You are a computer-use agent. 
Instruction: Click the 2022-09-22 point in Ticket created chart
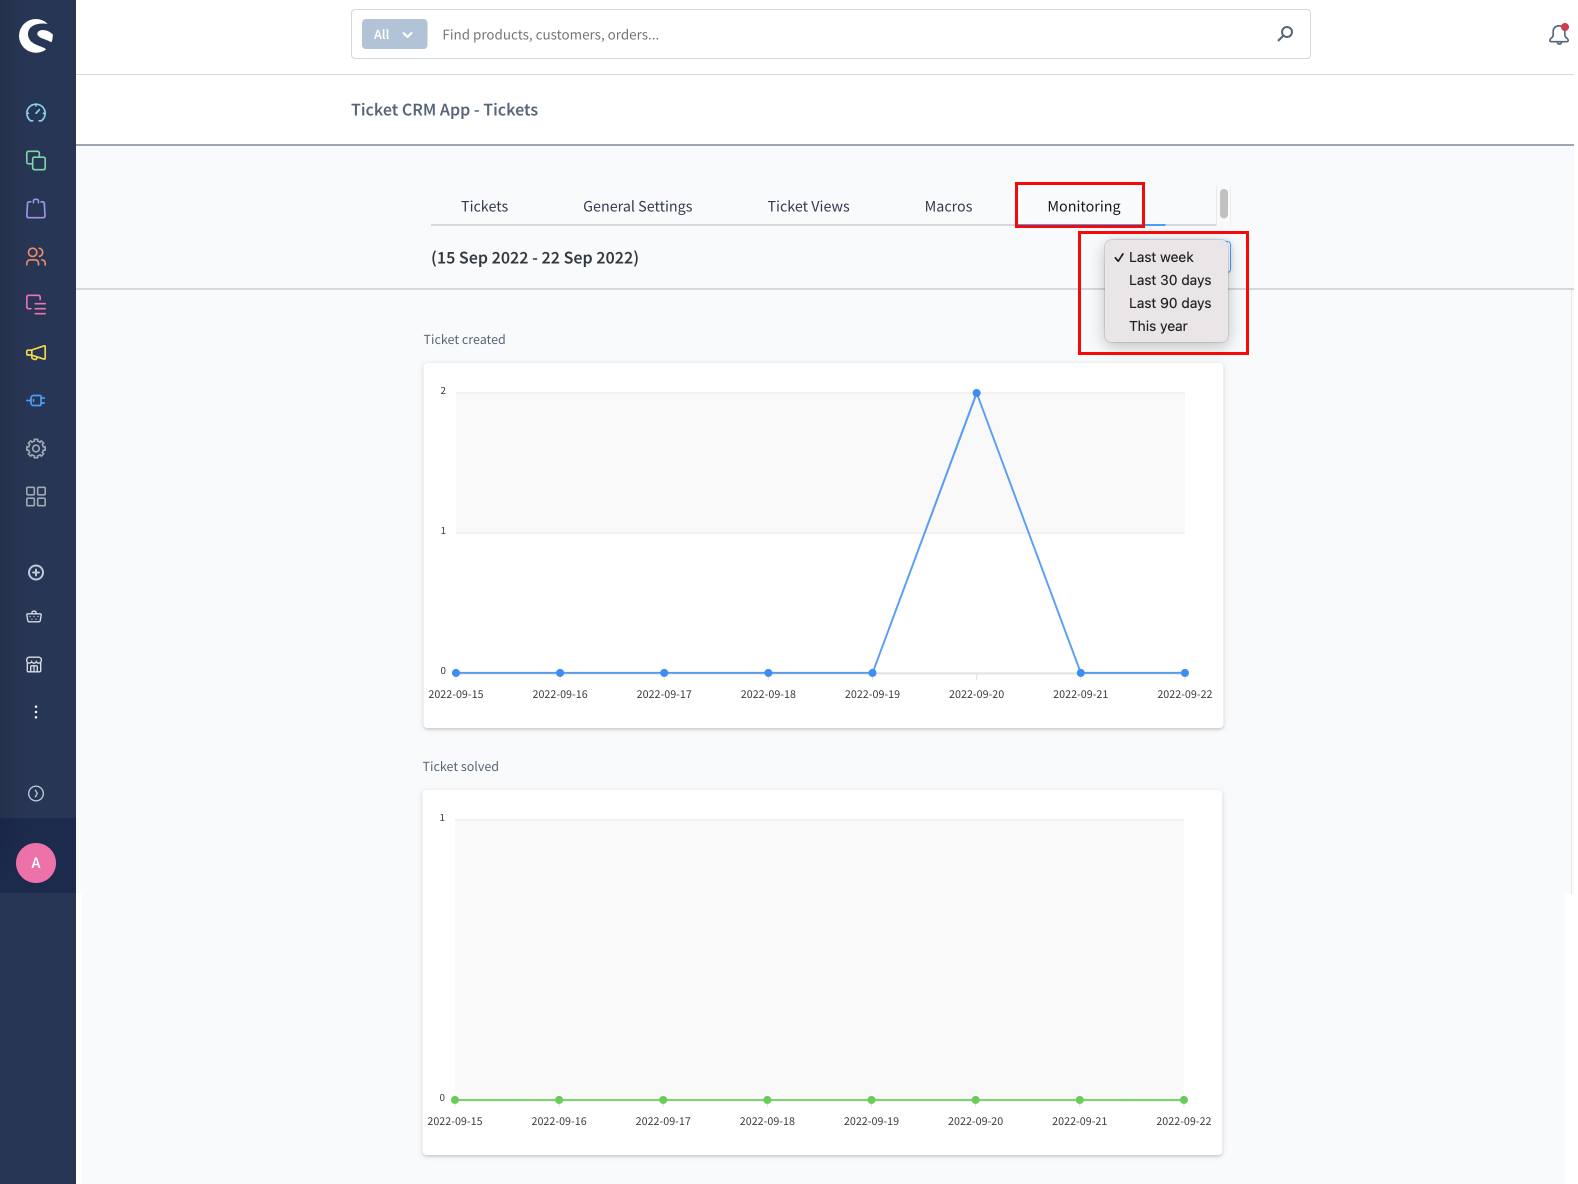pyautogui.click(x=1185, y=673)
